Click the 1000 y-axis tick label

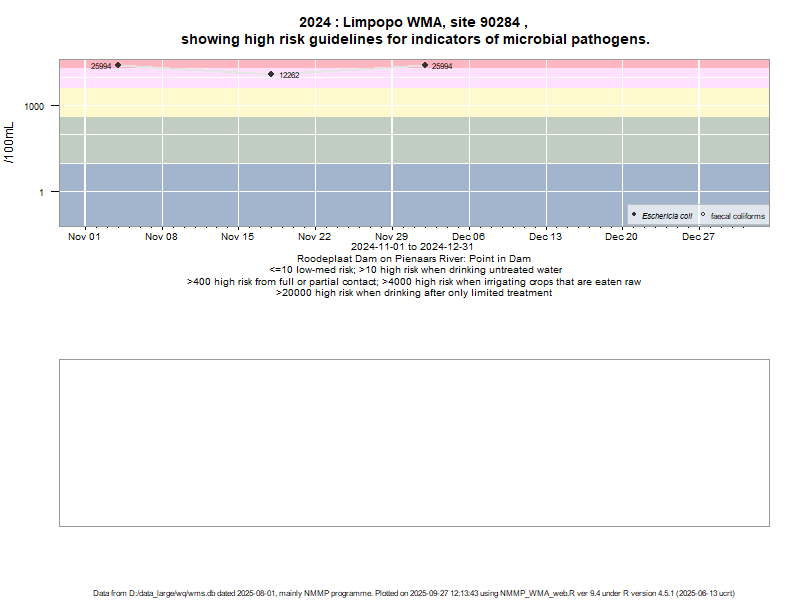[x=34, y=106]
